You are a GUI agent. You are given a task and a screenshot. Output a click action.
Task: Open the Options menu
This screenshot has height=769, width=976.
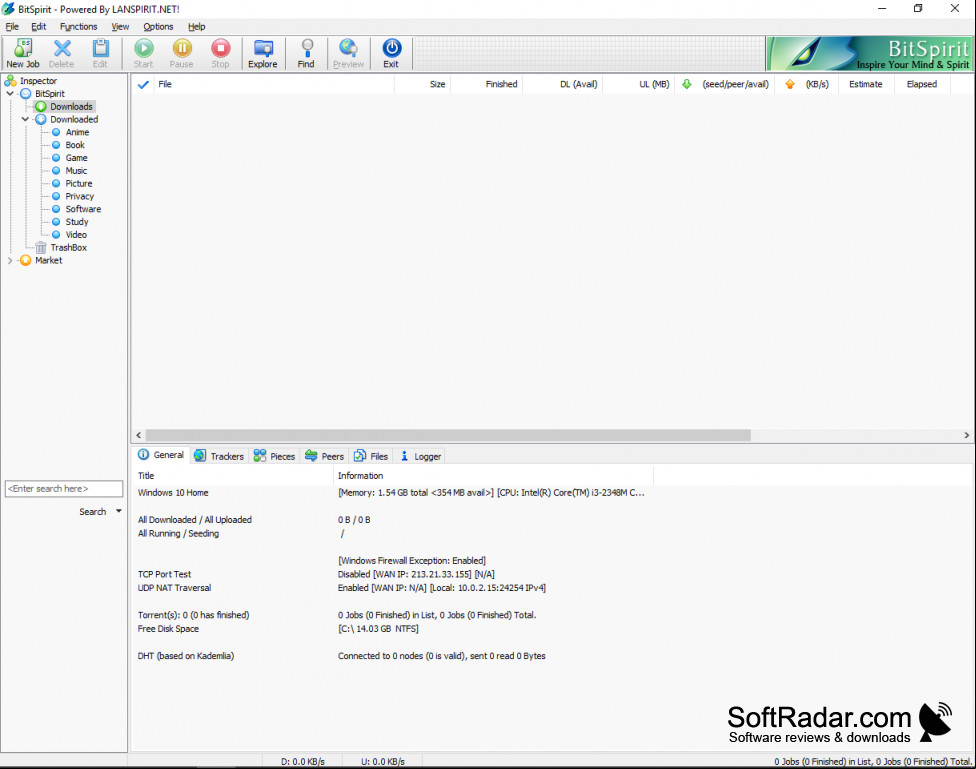158,27
